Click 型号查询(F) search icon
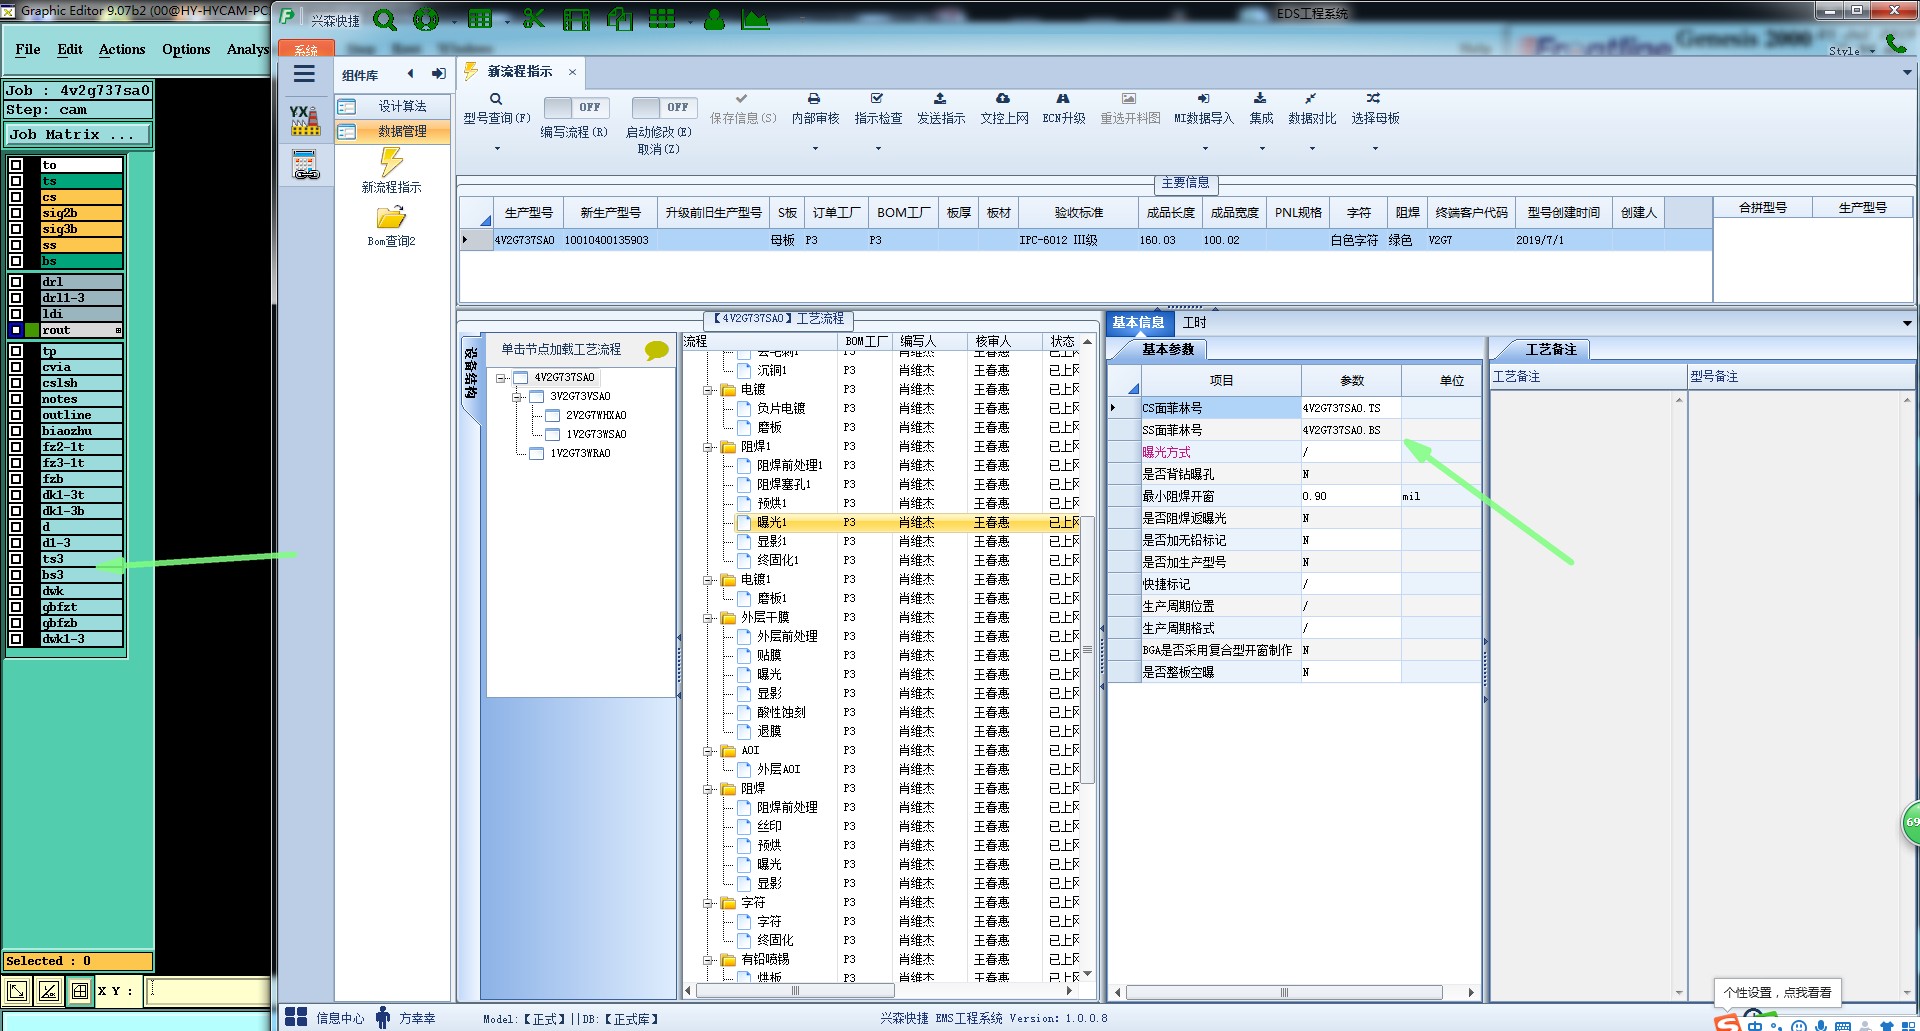The width and height of the screenshot is (1920, 1031). (x=496, y=99)
